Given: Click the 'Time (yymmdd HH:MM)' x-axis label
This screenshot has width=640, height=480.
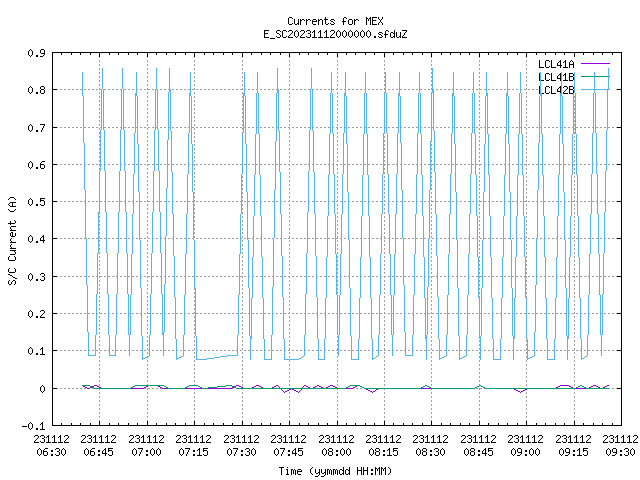Looking at the screenshot, I should coord(335,471).
